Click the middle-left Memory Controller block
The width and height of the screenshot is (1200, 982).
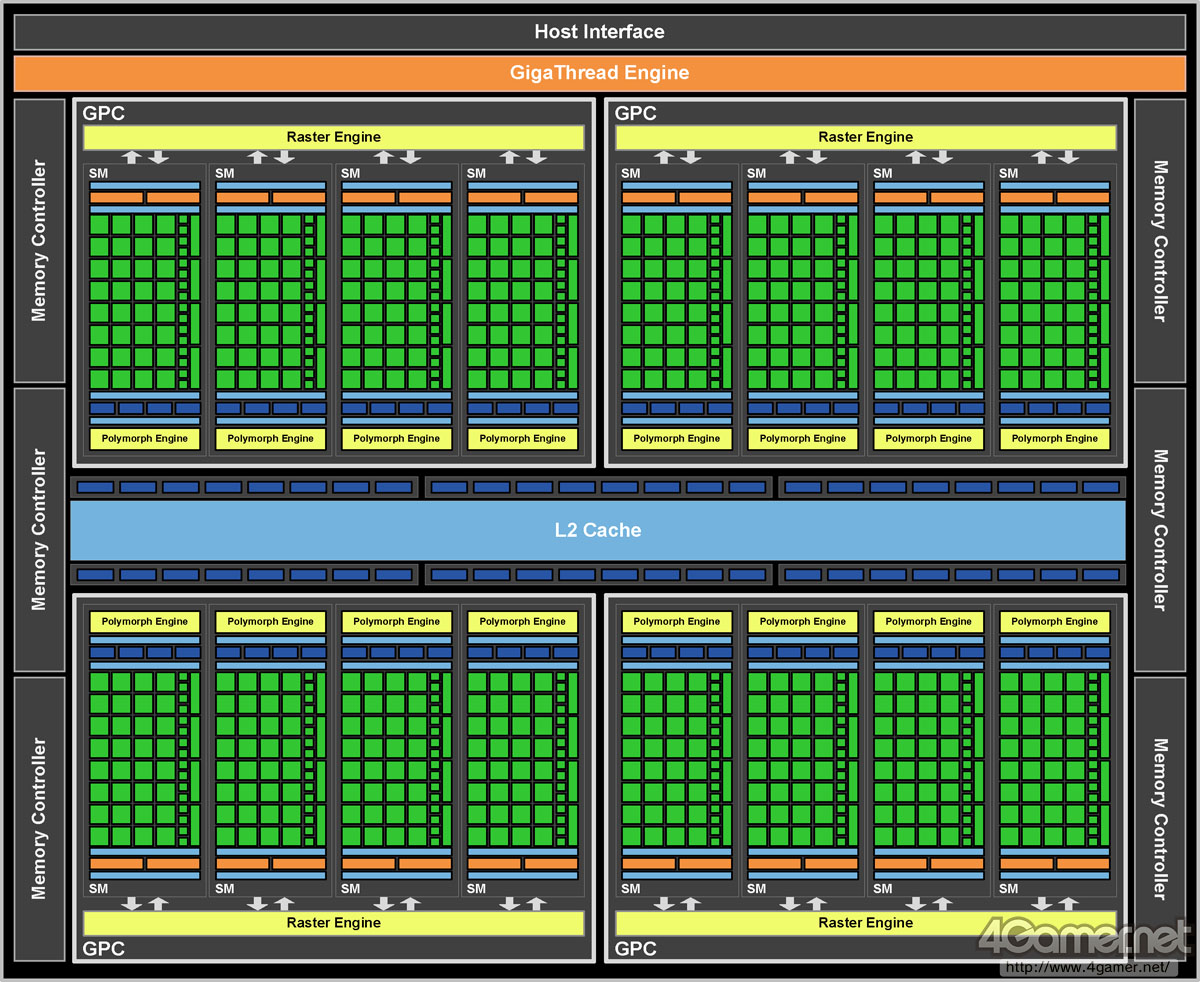click(39, 529)
